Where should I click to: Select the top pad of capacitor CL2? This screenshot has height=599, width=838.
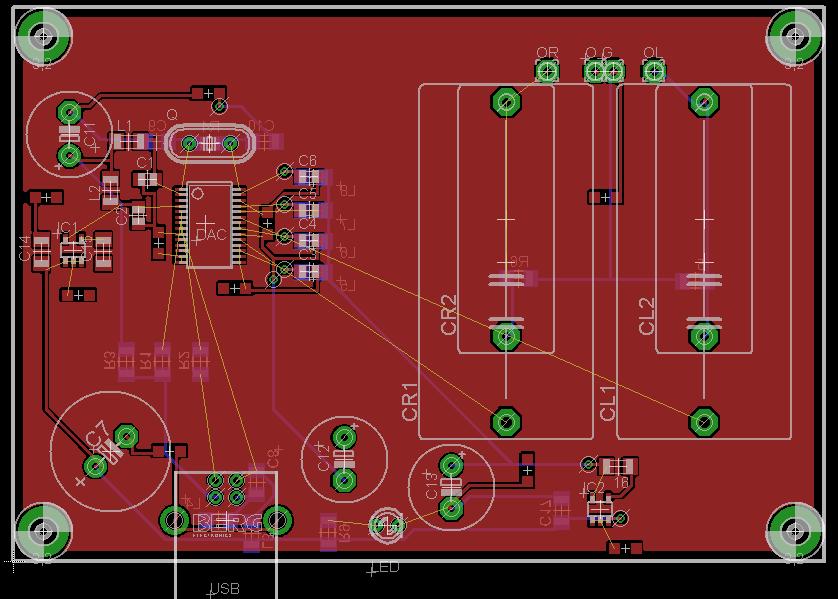point(704,102)
